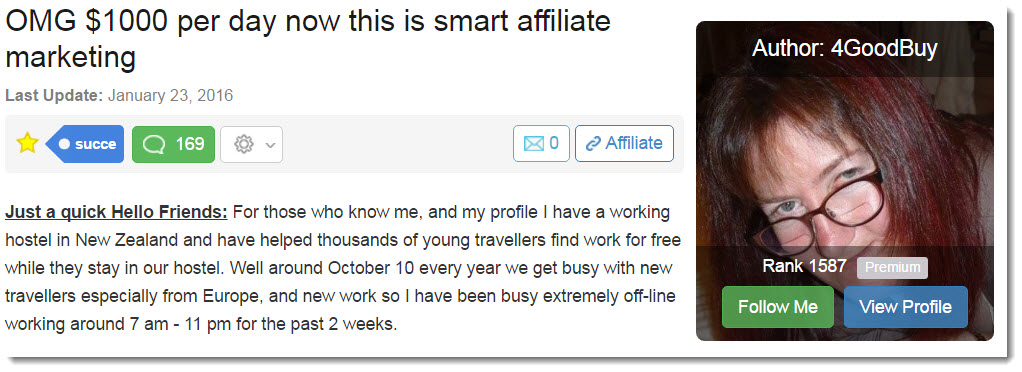Click the white dot on the blue tag
This screenshot has height=372, width=1022.
coord(65,144)
